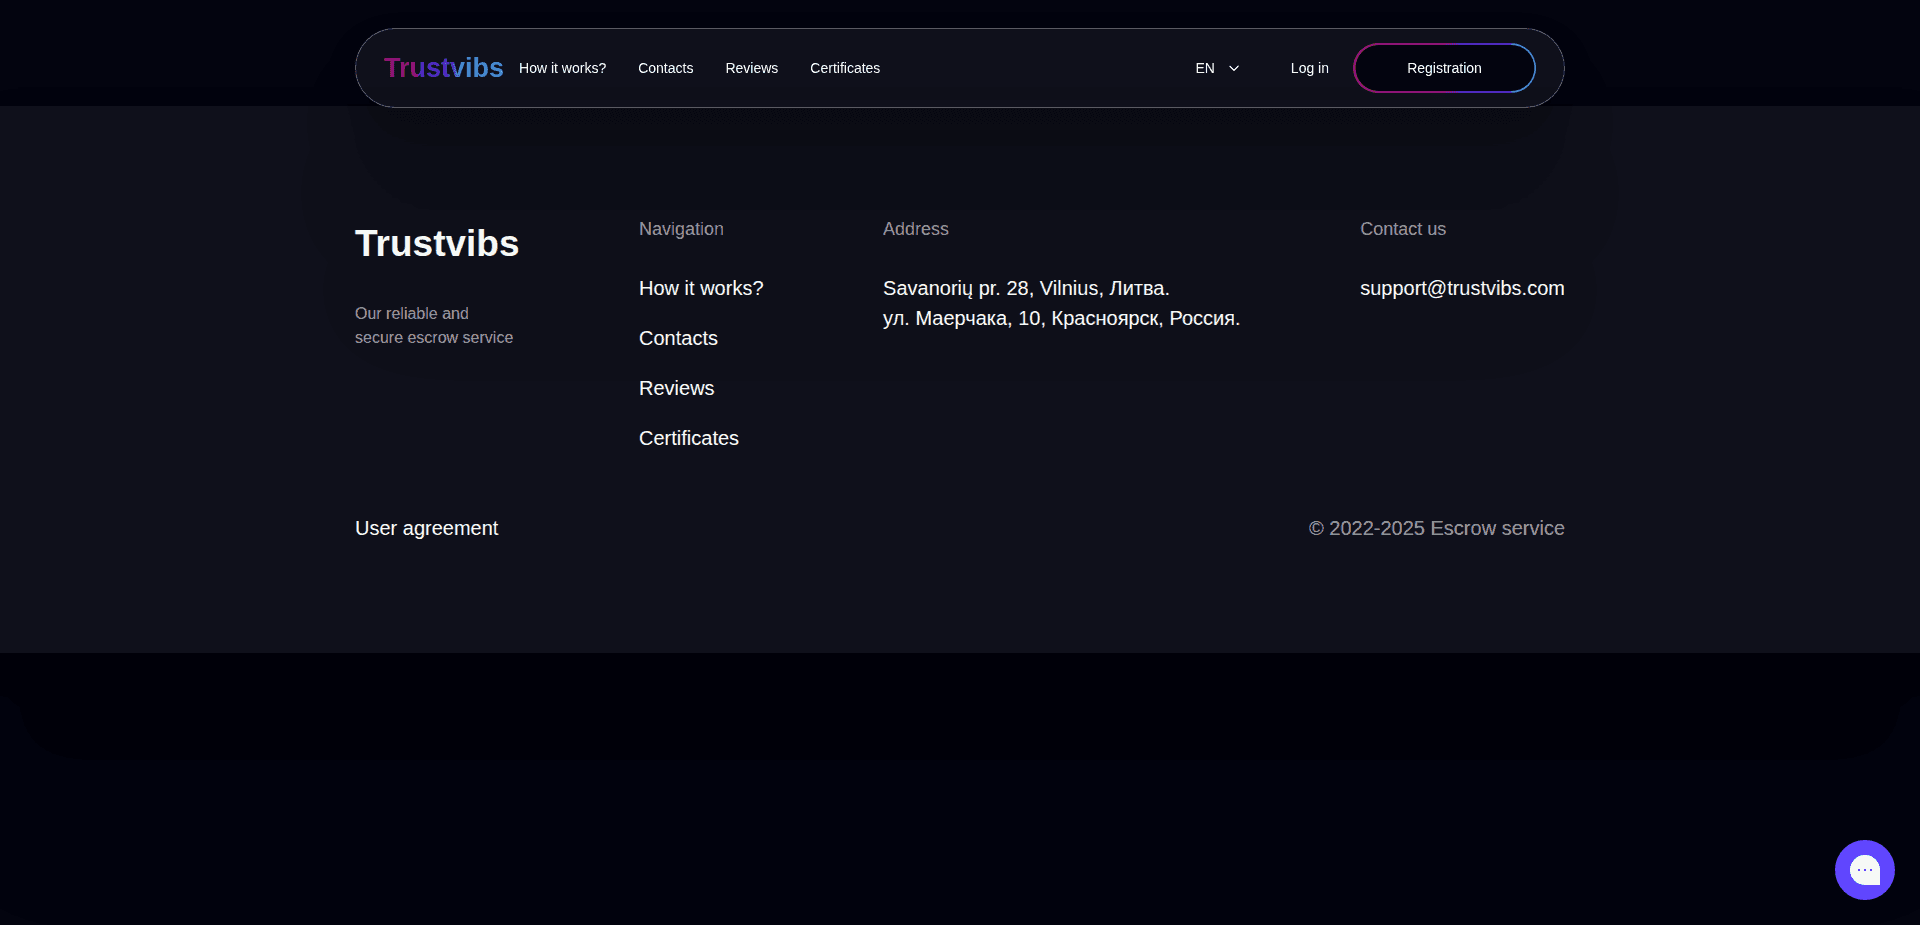Screen dimensions: 1920x925
Task: Click the support@trustvibs.com email address
Action: click(x=1461, y=288)
